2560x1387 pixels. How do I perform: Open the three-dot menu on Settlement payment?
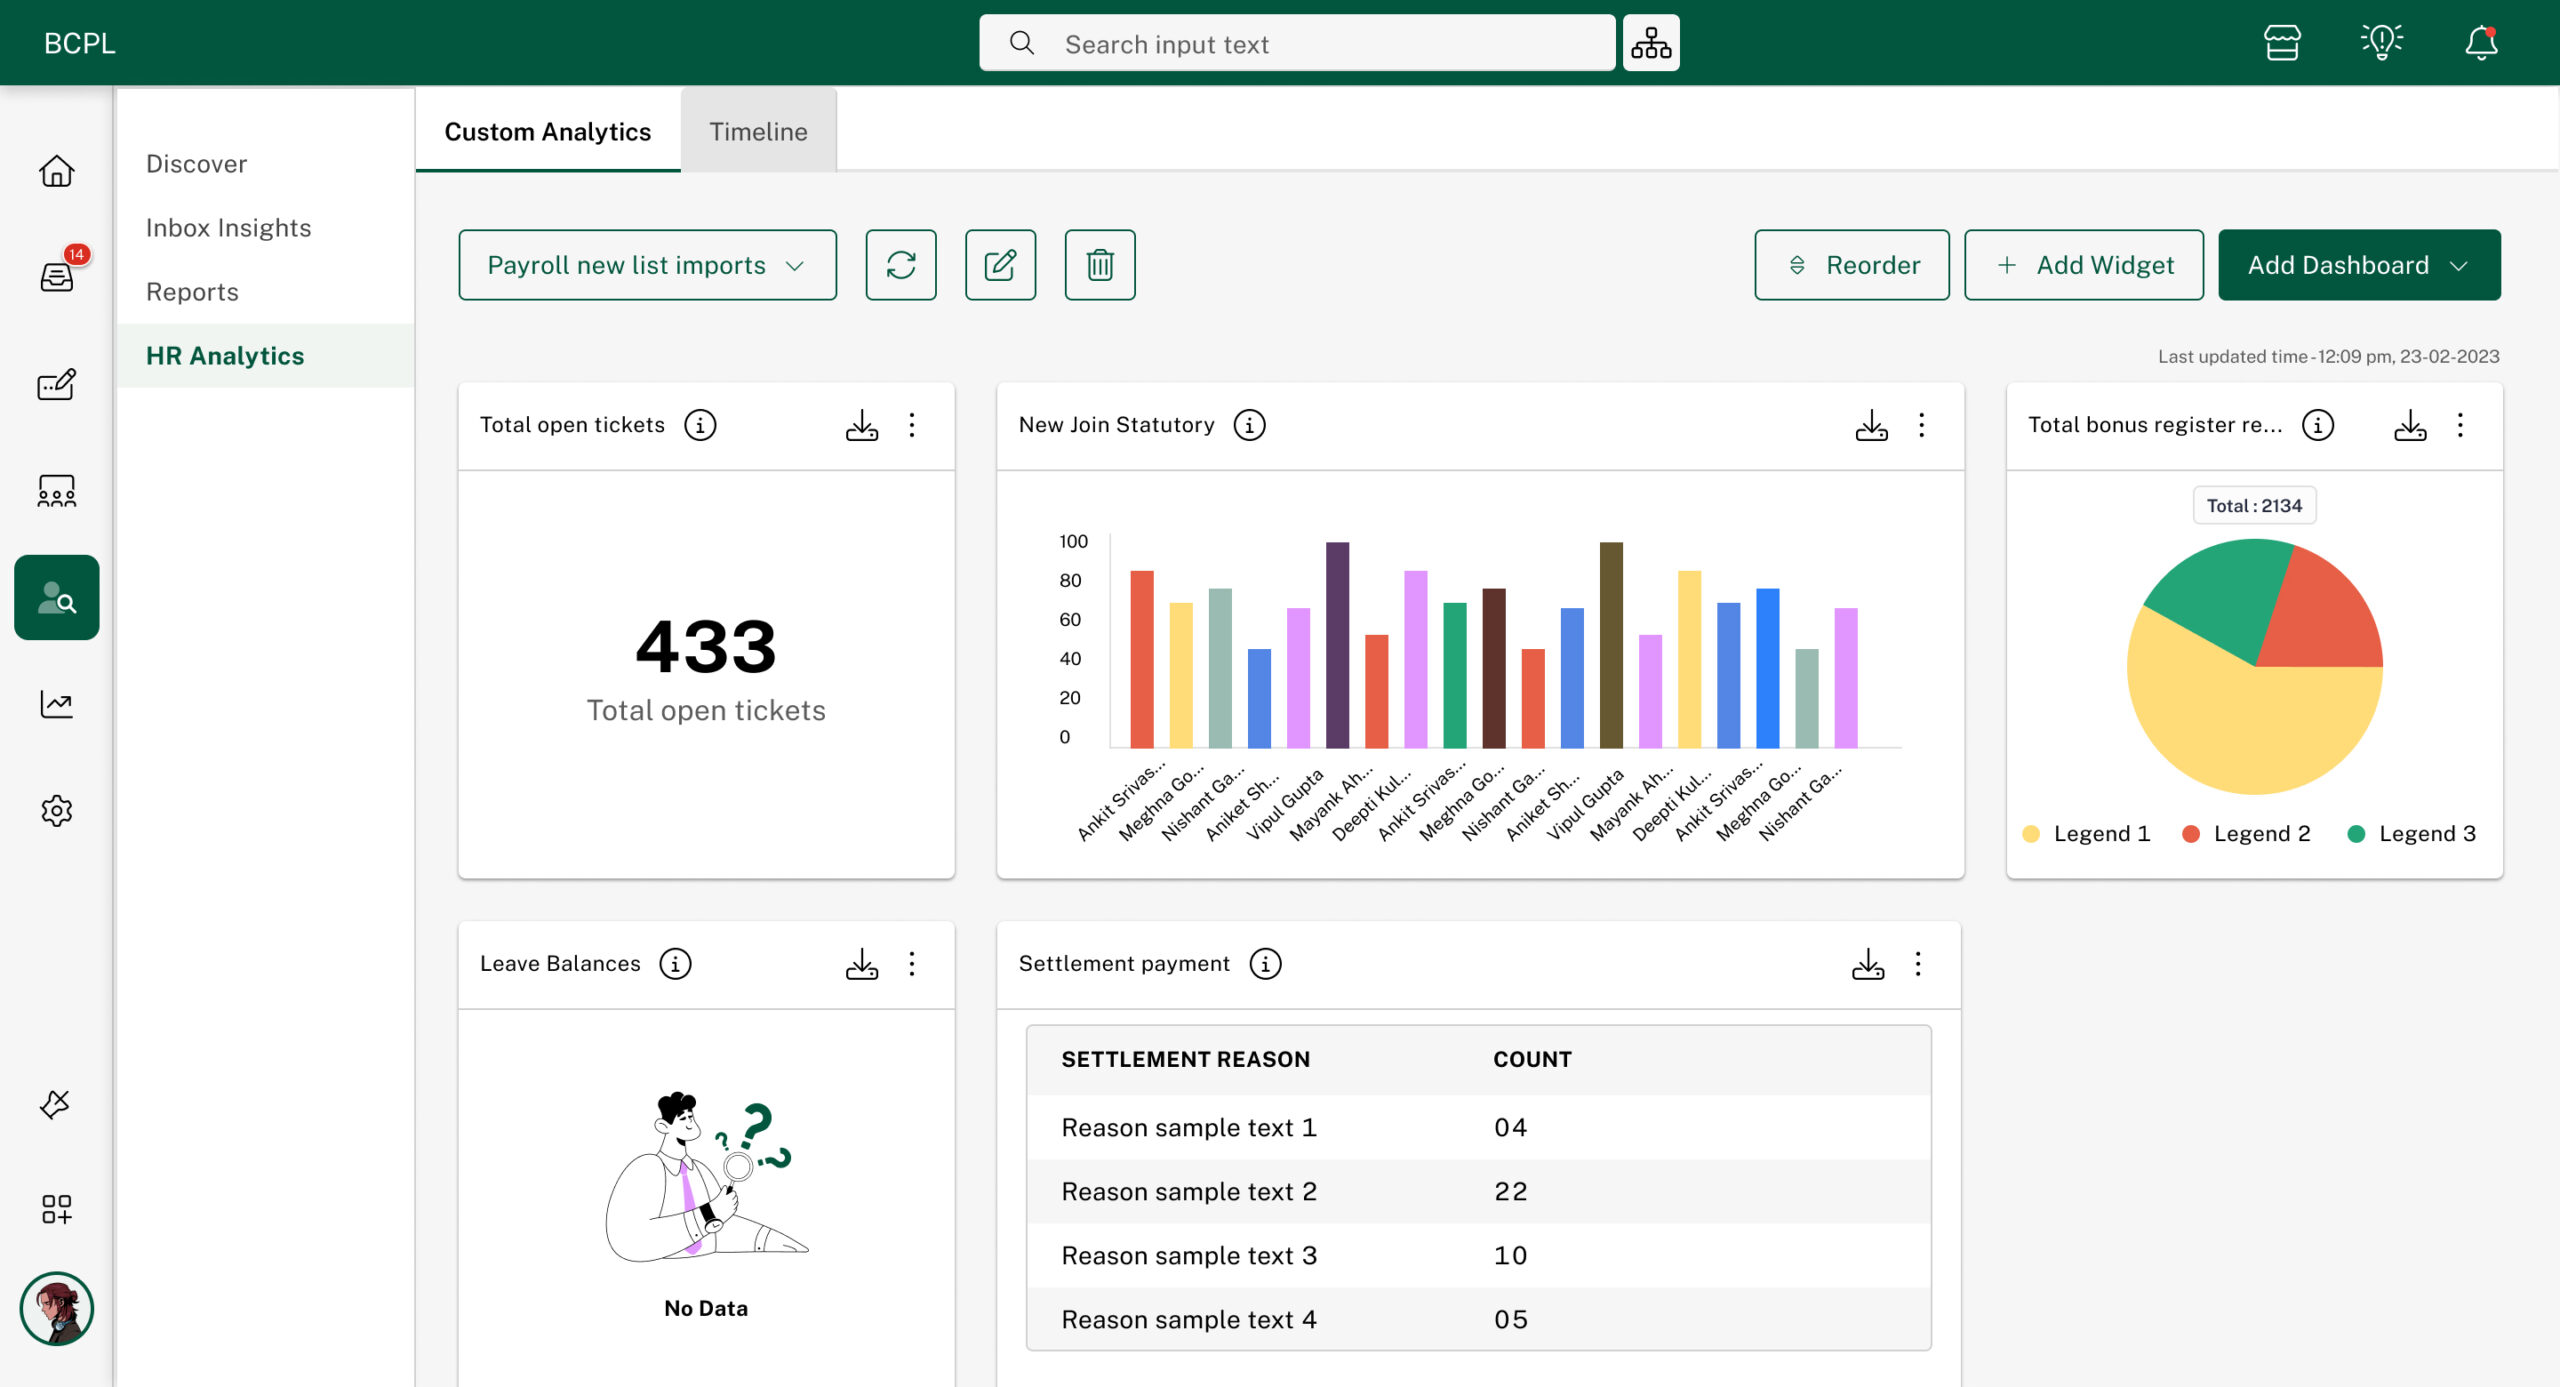pyautogui.click(x=1918, y=963)
